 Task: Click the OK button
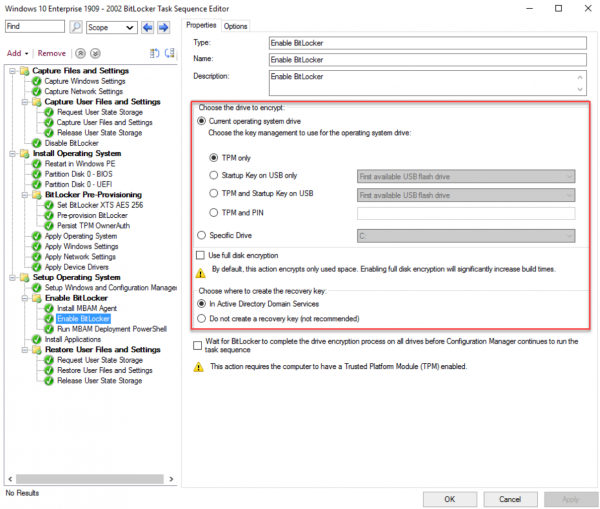(450, 499)
